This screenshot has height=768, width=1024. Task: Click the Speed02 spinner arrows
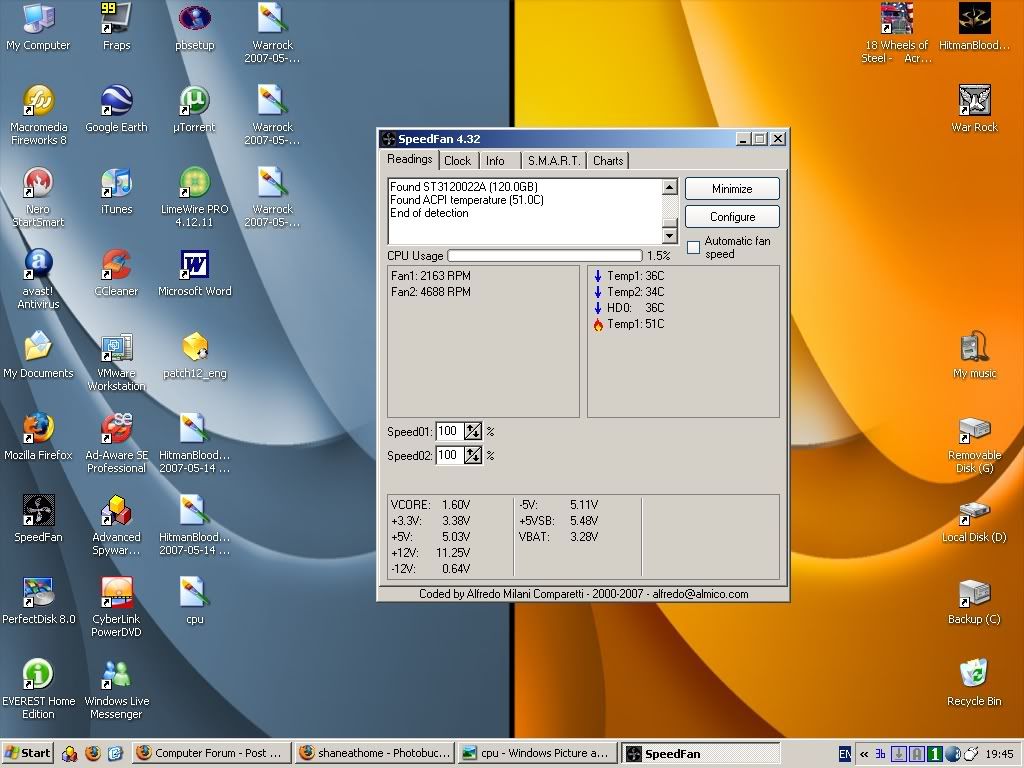(472, 456)
